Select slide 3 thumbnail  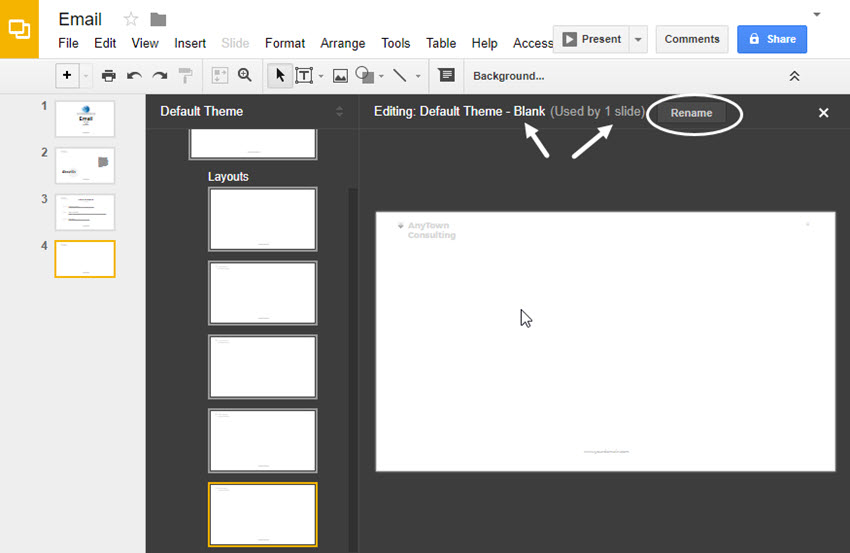(x=85, y=212)
